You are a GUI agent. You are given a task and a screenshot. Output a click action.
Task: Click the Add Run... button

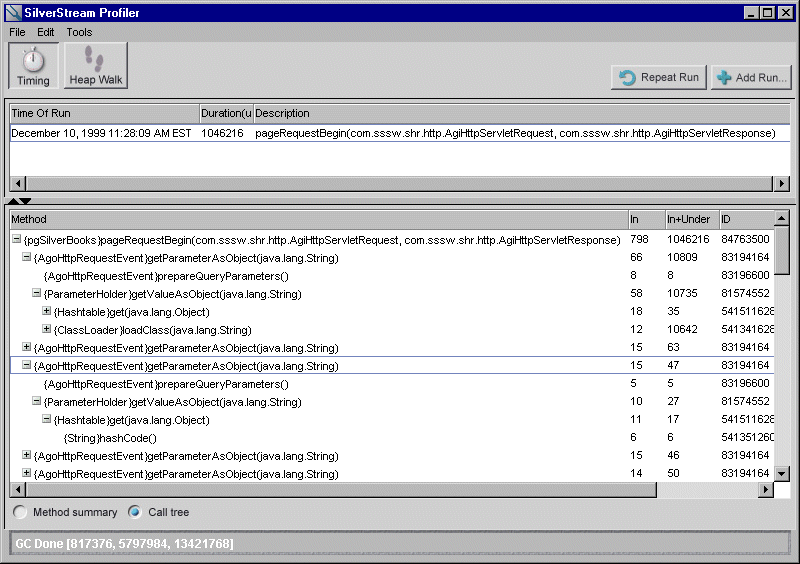pos(751,78)
